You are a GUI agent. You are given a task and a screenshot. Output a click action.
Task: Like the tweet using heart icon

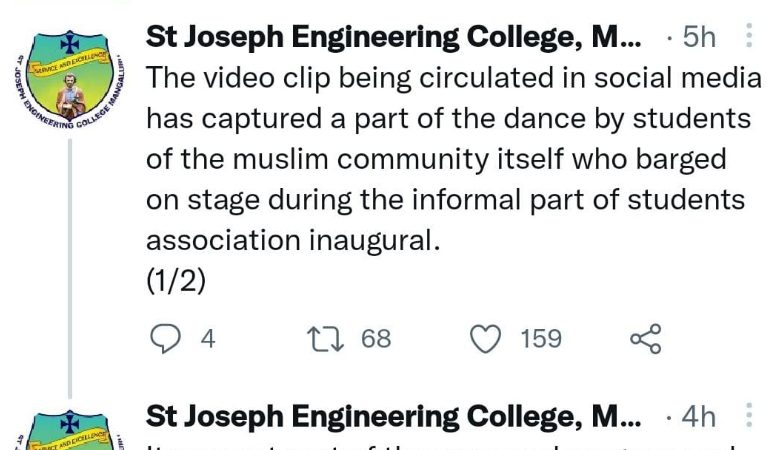tap(485, 339)
